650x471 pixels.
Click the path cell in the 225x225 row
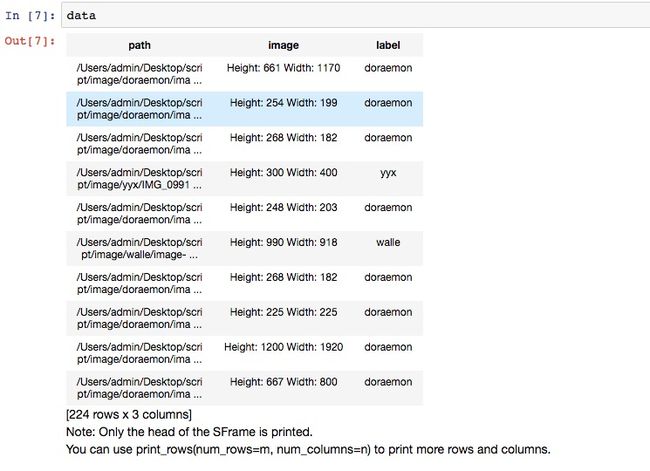point(139,318)
